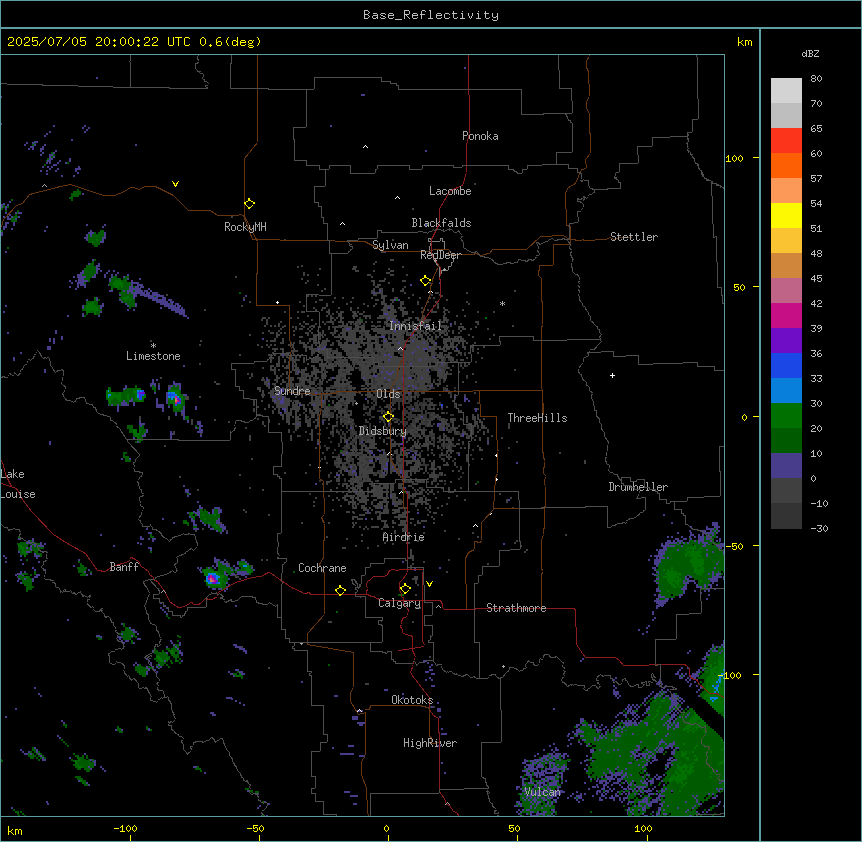Click the Stettler city label
This screenshot has width=862, height=842.
pos(634,237)
